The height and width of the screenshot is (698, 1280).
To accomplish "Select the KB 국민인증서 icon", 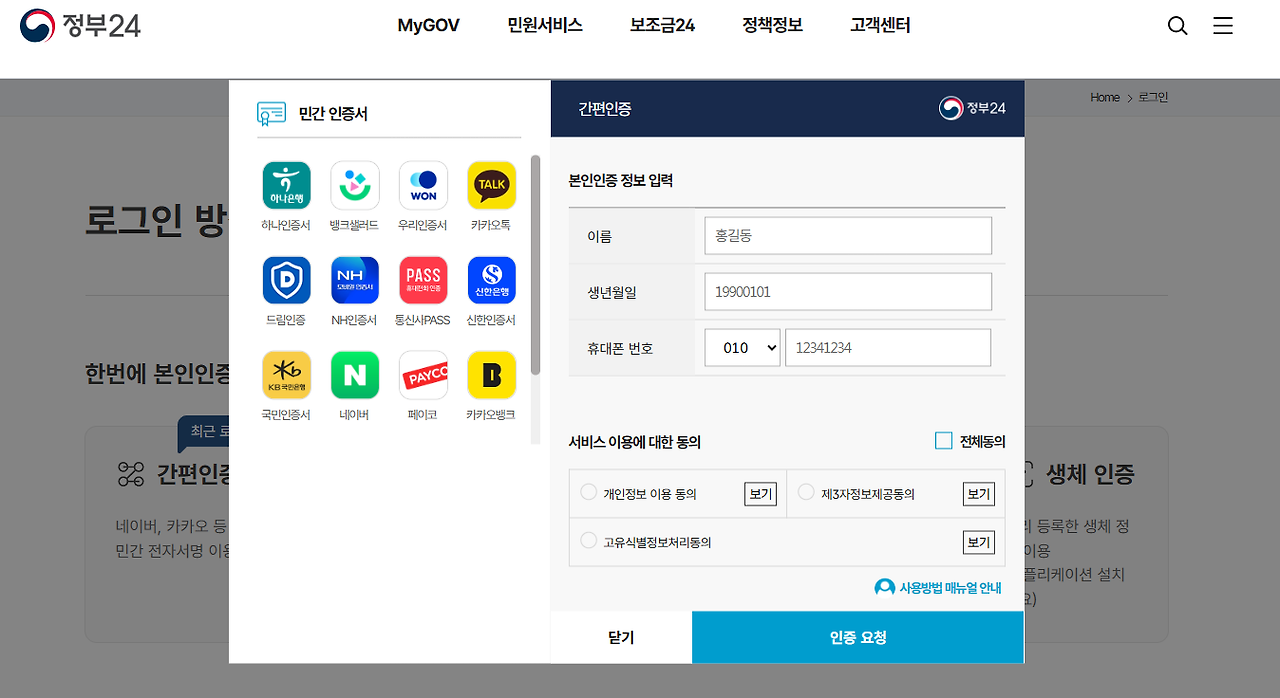I will coord(286,375).
